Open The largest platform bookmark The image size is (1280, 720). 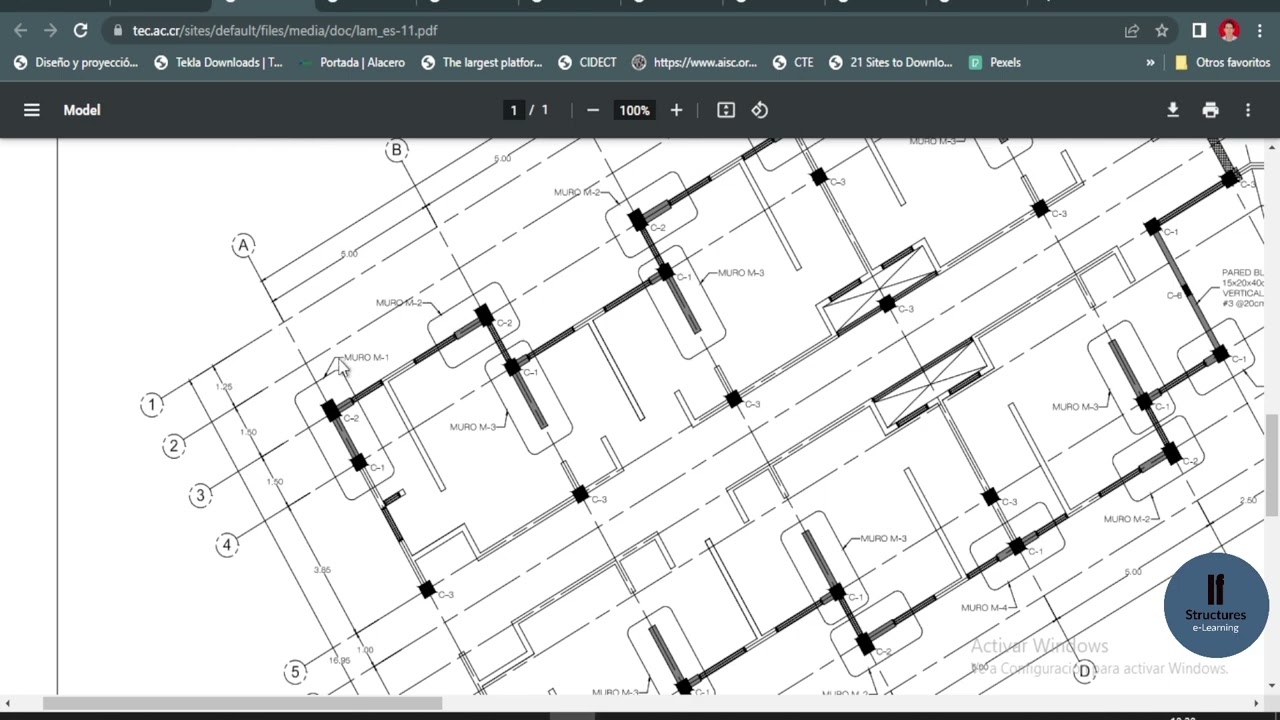(482, 62)
